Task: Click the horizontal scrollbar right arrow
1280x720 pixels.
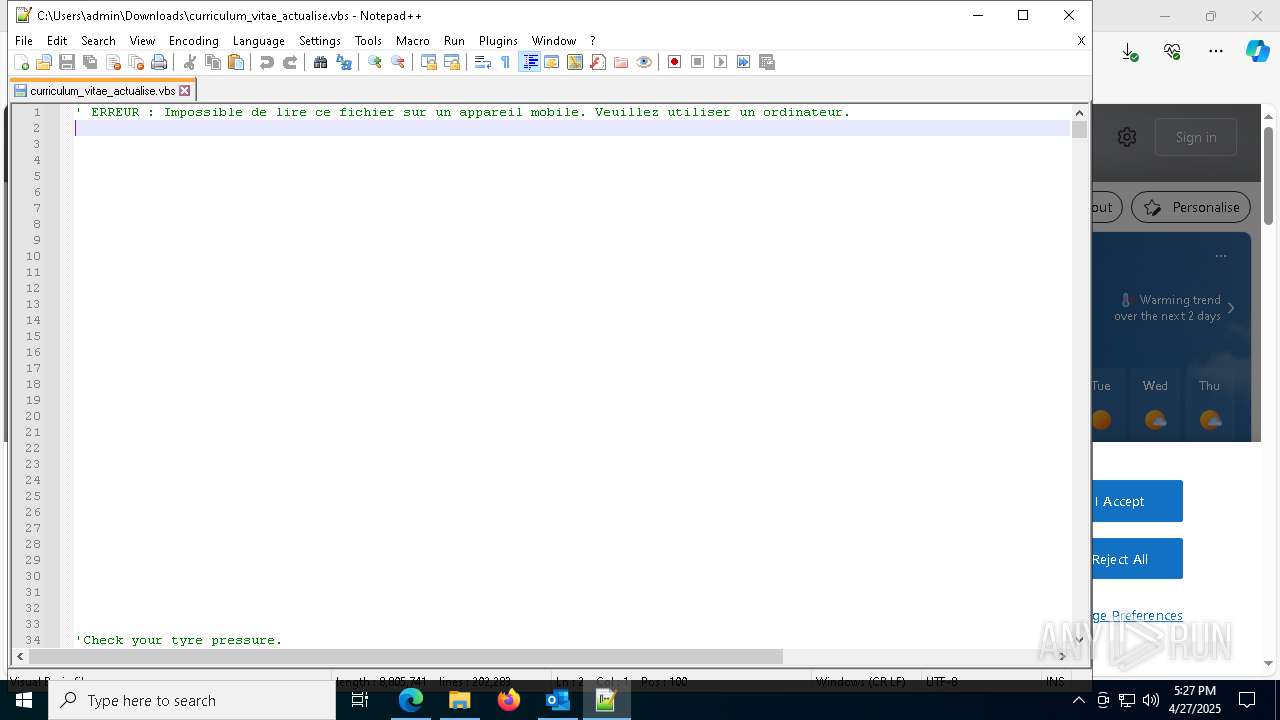Action: coord(1063,656)
